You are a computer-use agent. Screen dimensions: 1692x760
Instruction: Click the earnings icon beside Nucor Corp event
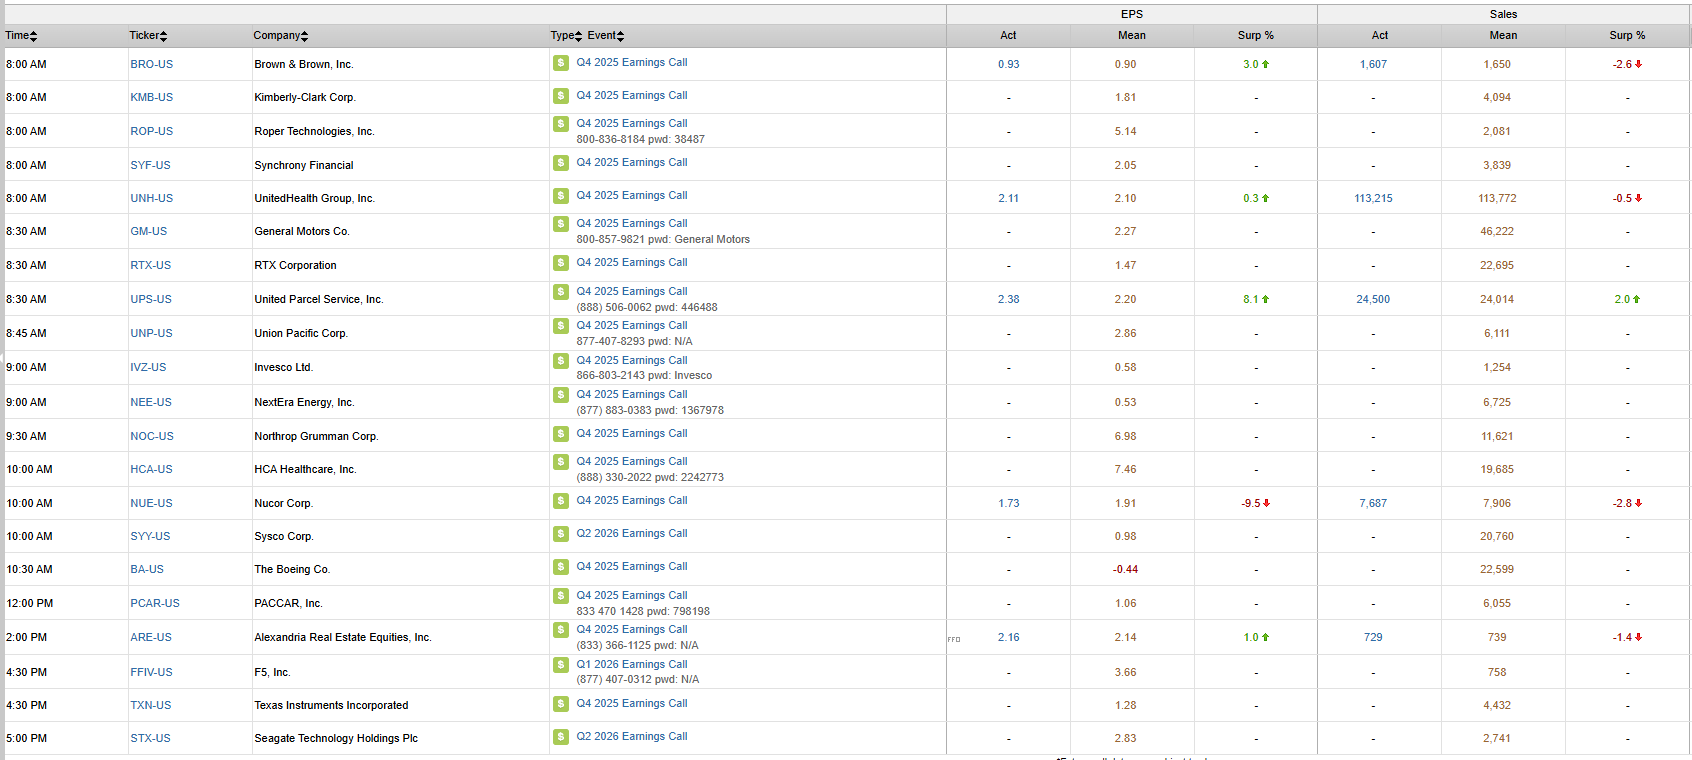pyautogui.click(x=561, y=501)
